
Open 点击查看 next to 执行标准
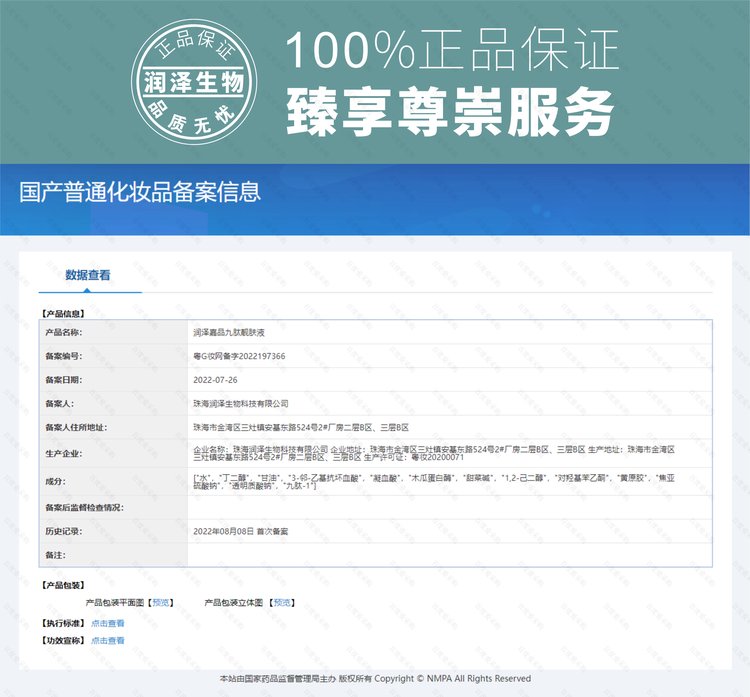[x=108, y=623]
